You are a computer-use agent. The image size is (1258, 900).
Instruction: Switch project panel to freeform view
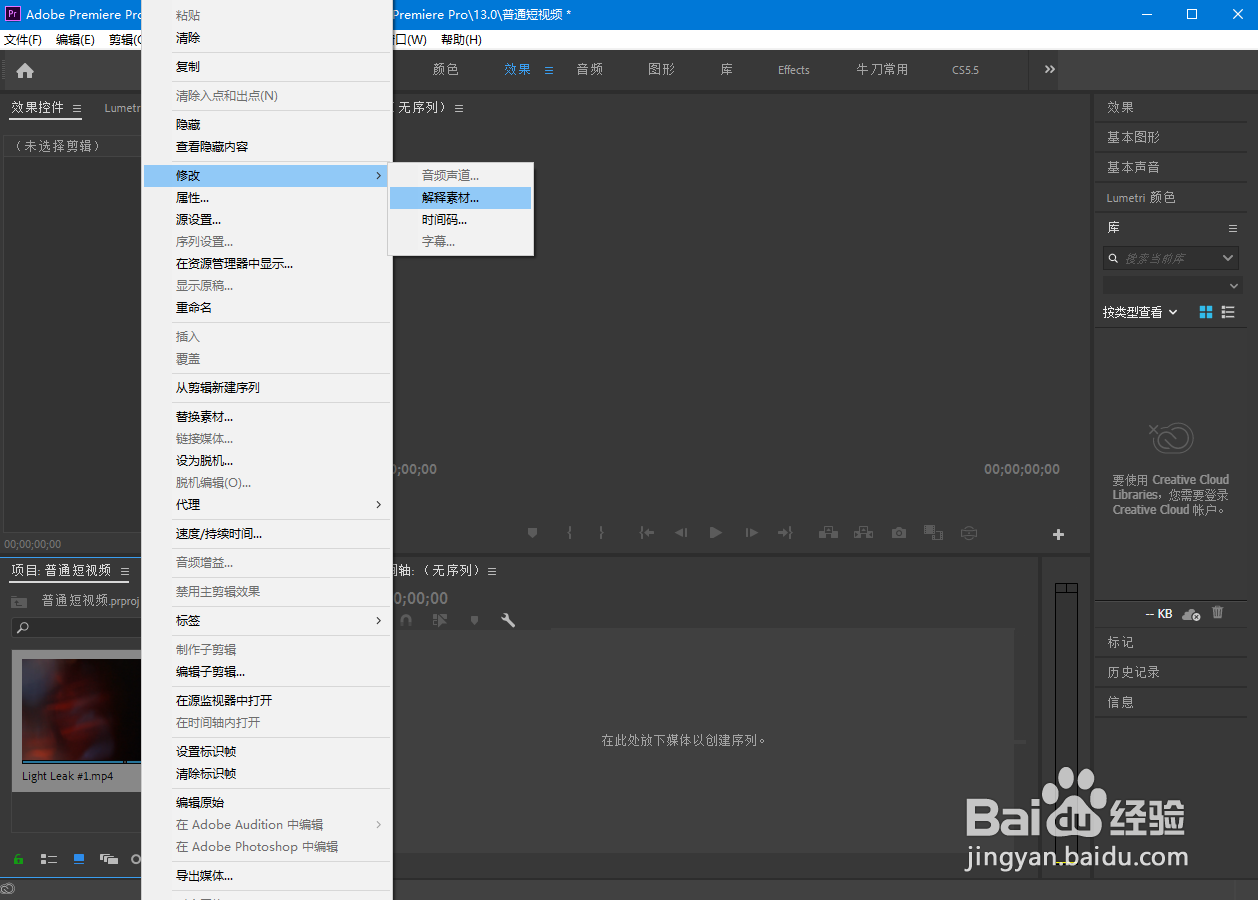coord(109,859)
